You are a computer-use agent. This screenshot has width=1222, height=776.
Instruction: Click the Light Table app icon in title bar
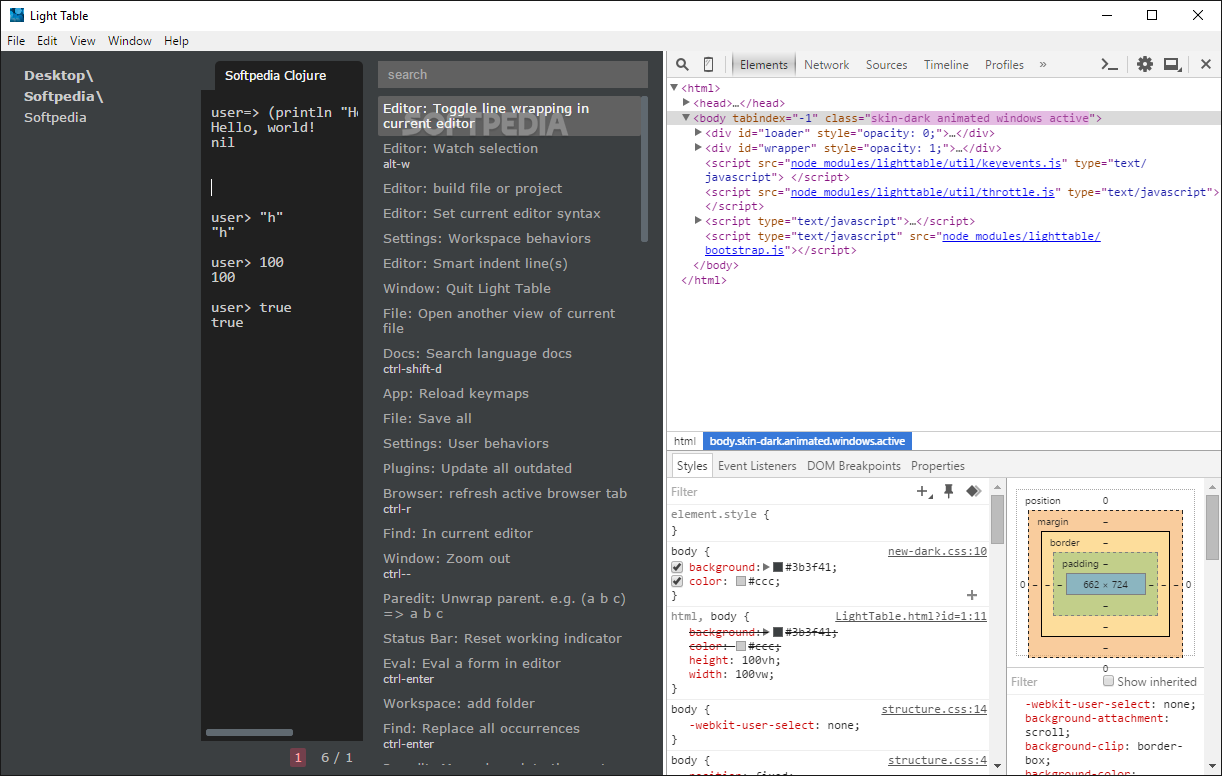[16, 15]
